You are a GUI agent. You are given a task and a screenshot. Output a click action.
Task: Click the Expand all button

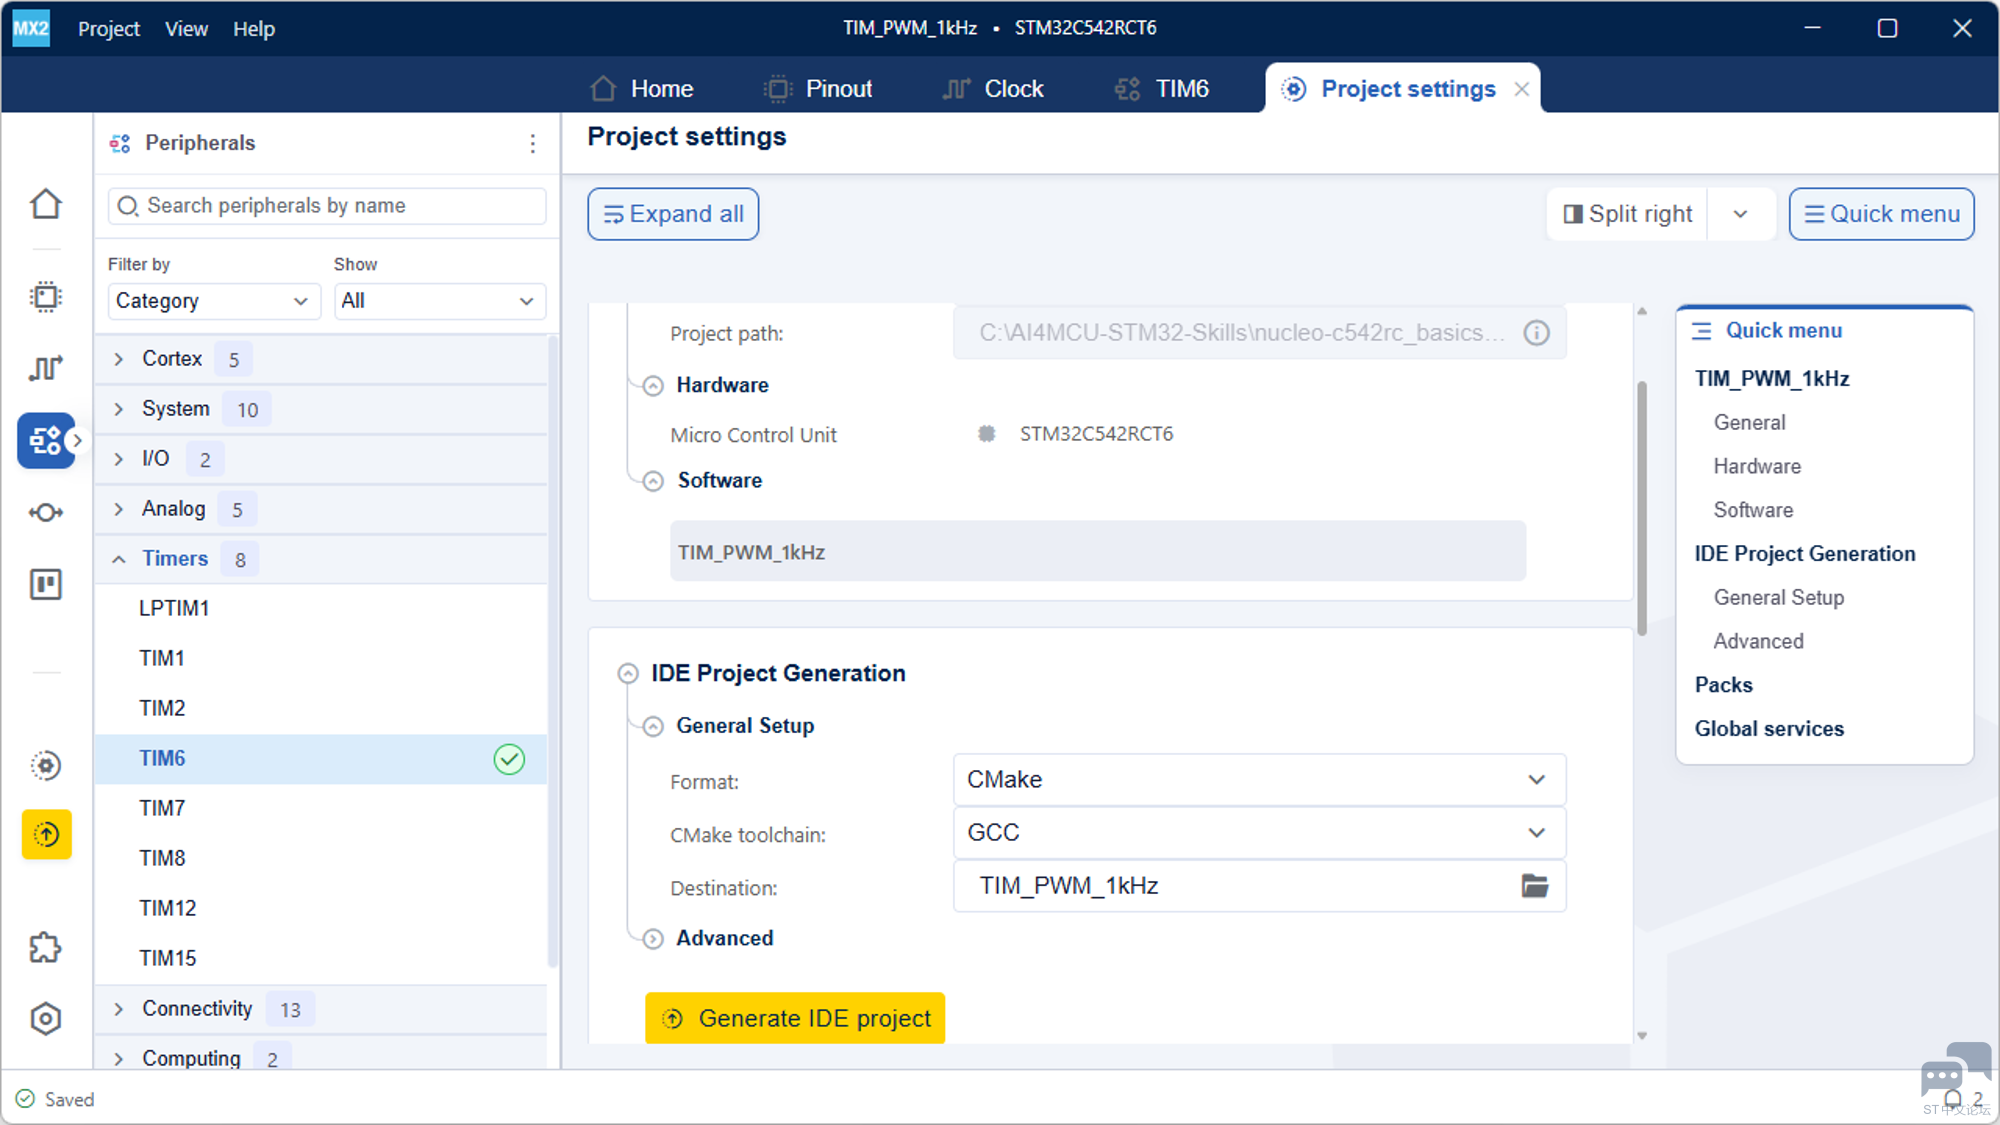click(x=673, y=214)
